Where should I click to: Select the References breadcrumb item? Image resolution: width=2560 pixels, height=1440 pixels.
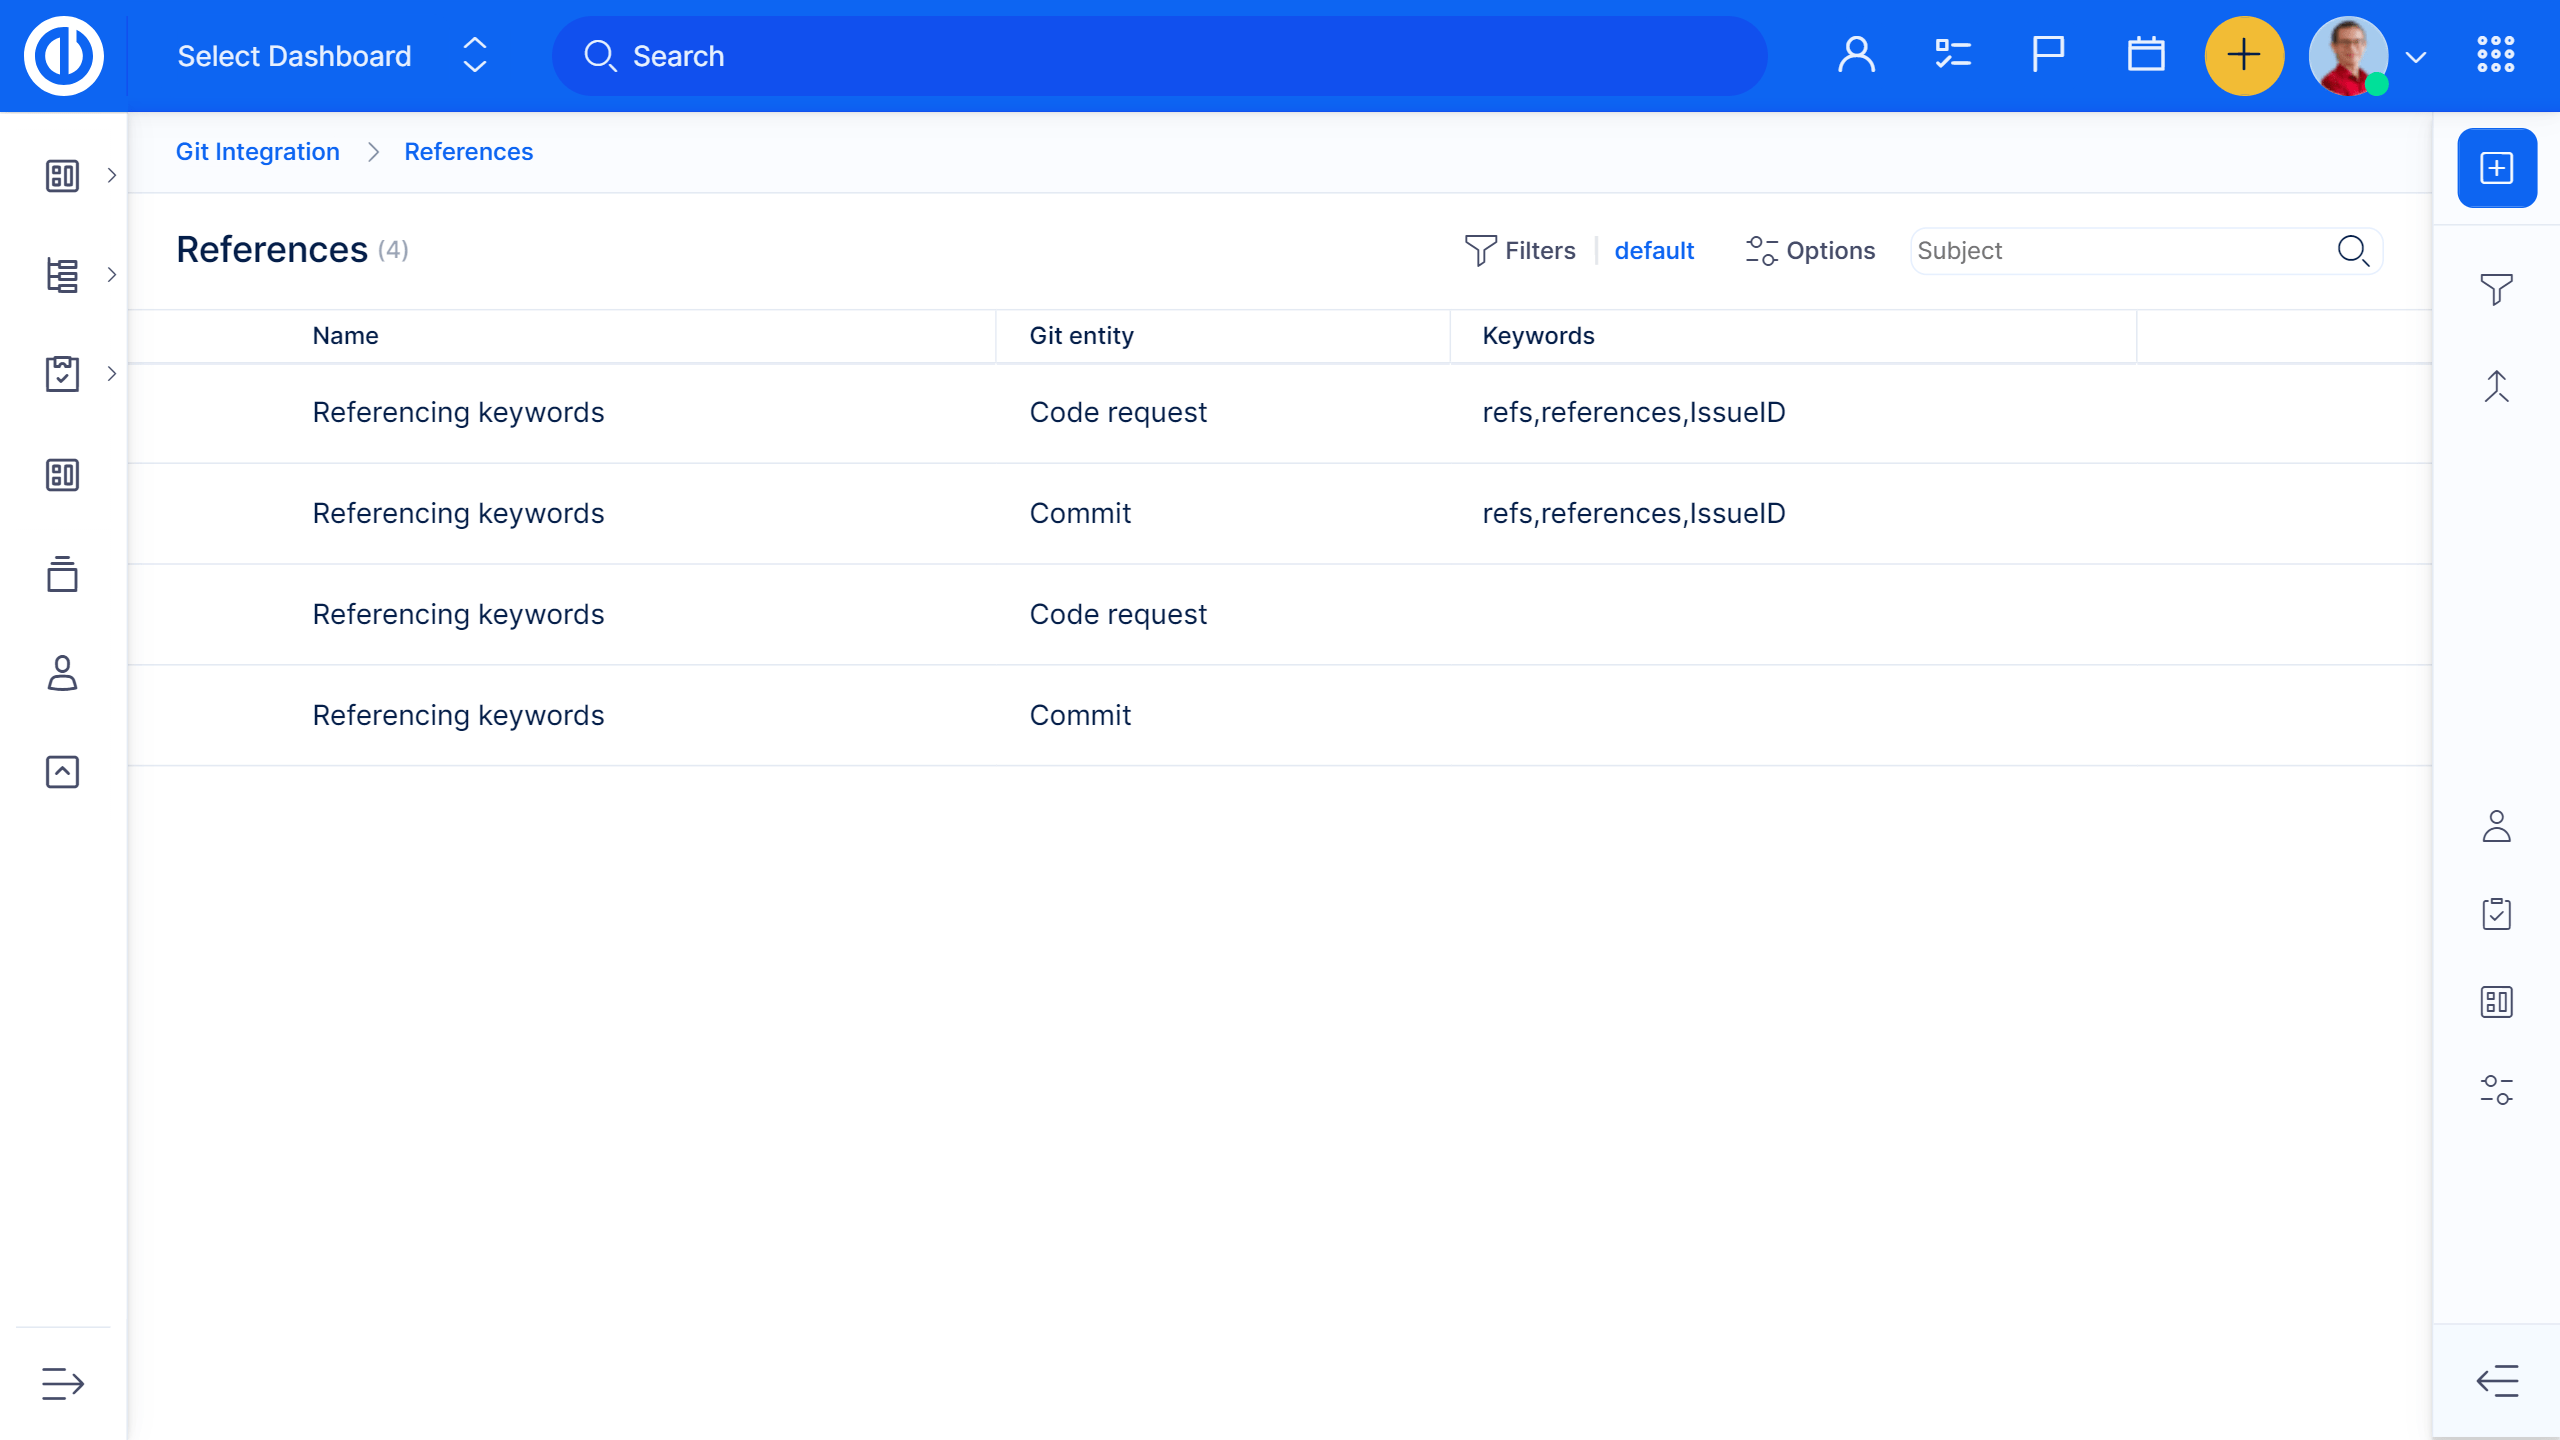(468, 152)
